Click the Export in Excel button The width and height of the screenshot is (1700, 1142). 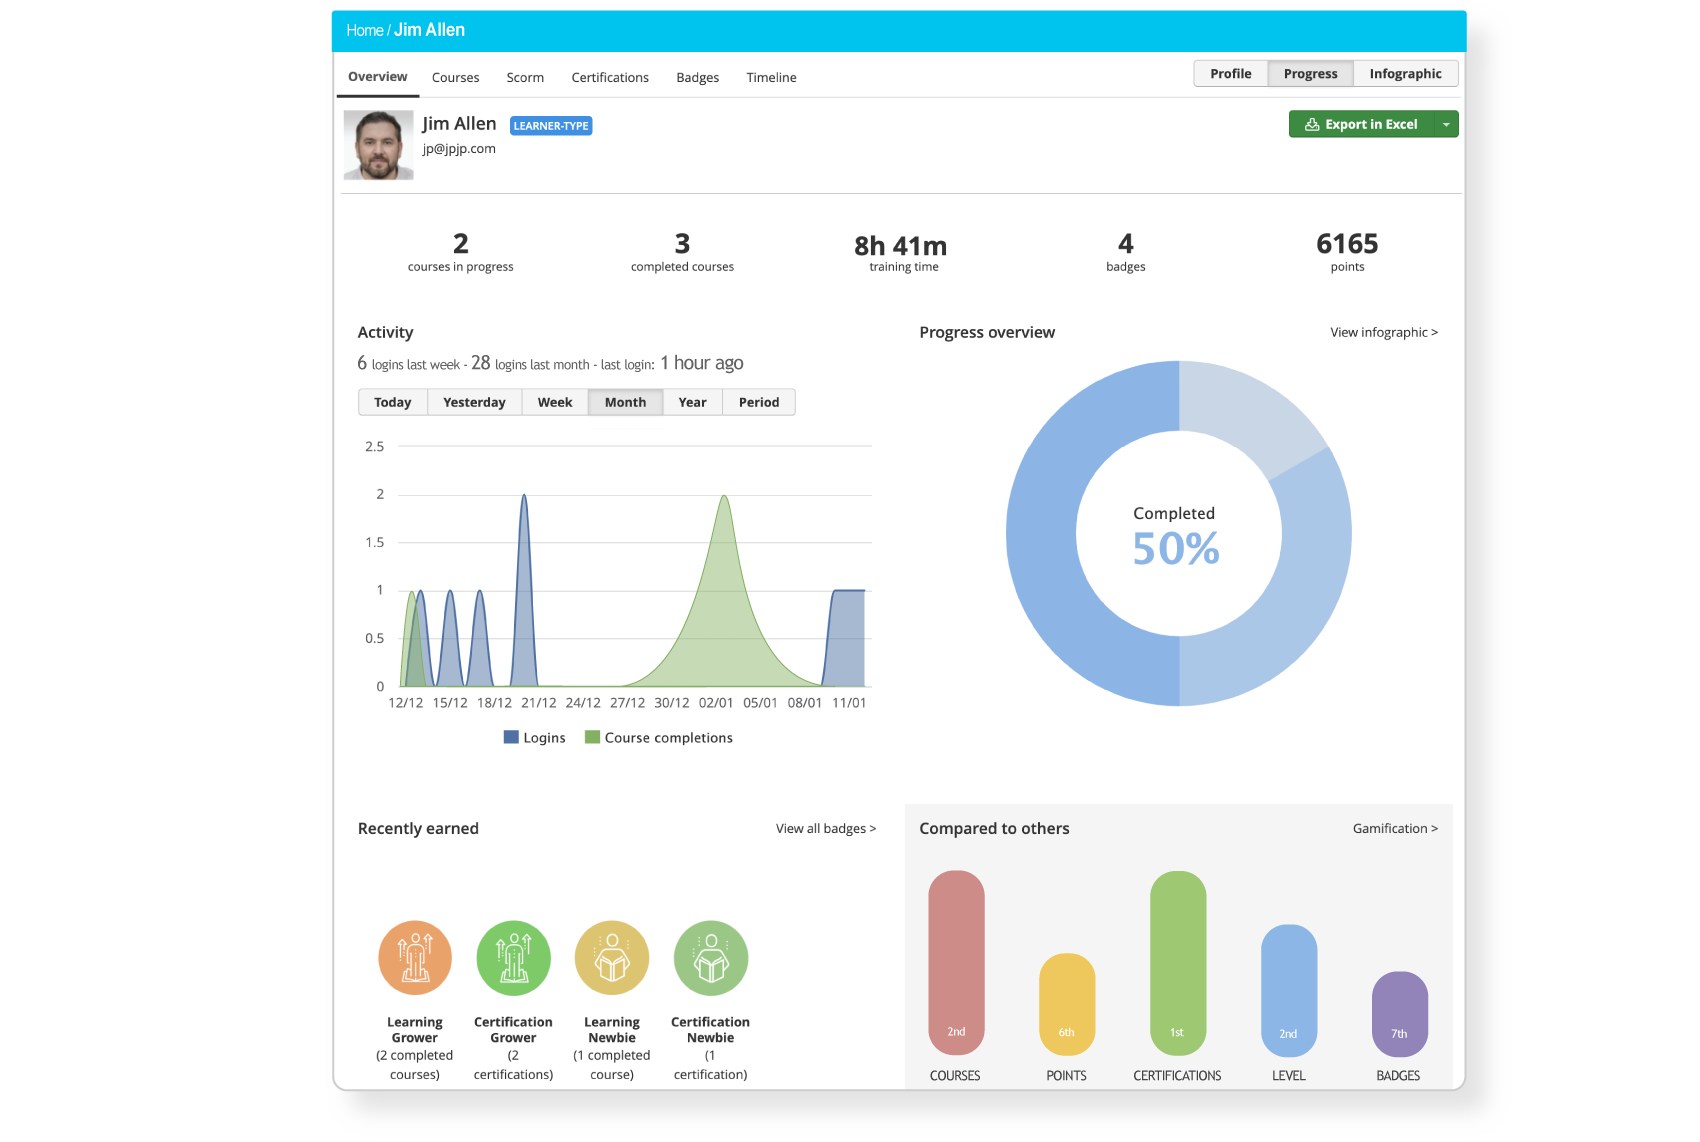click(1362, 124)
